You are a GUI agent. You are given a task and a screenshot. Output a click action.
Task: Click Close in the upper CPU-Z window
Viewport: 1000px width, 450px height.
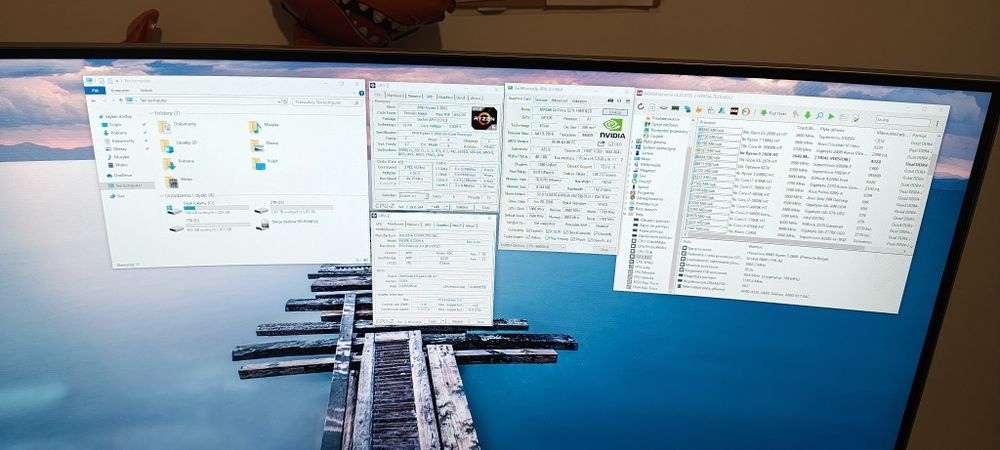485,207
